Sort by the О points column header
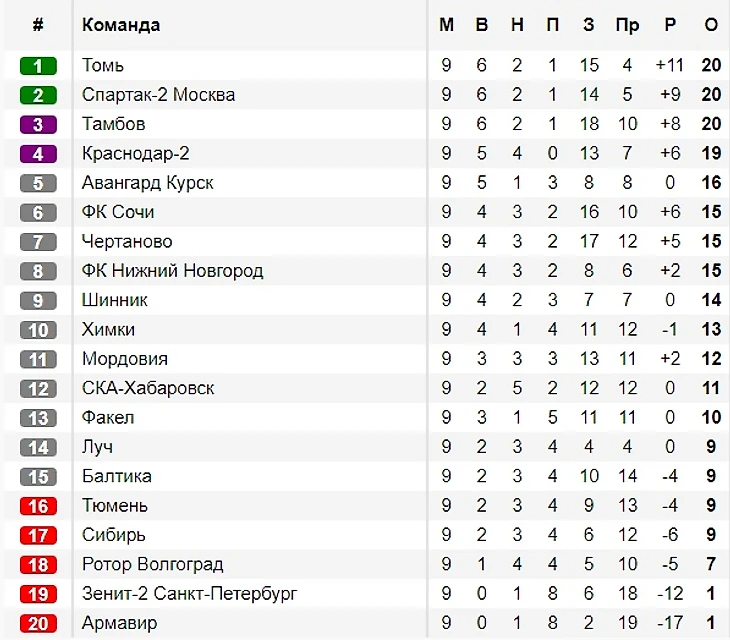The width and height of the screenshot is (730, 640). (x=711, y=24)
